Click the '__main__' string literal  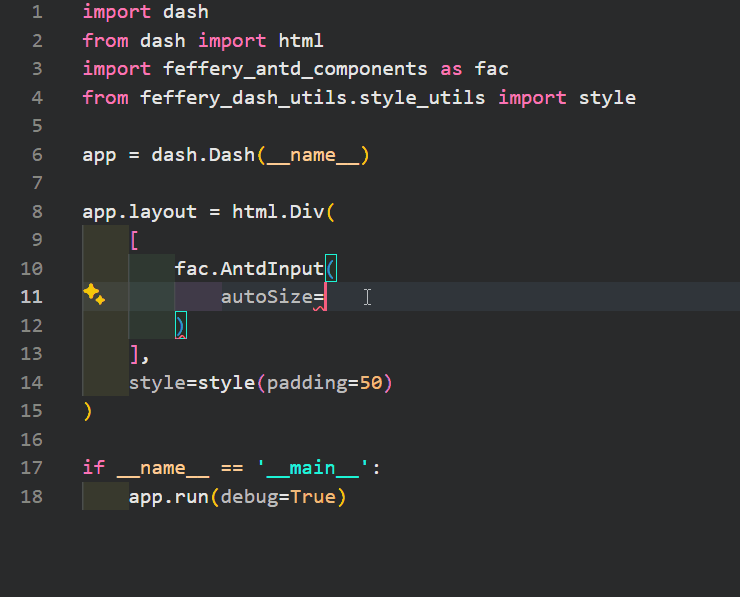coord(312,469)
